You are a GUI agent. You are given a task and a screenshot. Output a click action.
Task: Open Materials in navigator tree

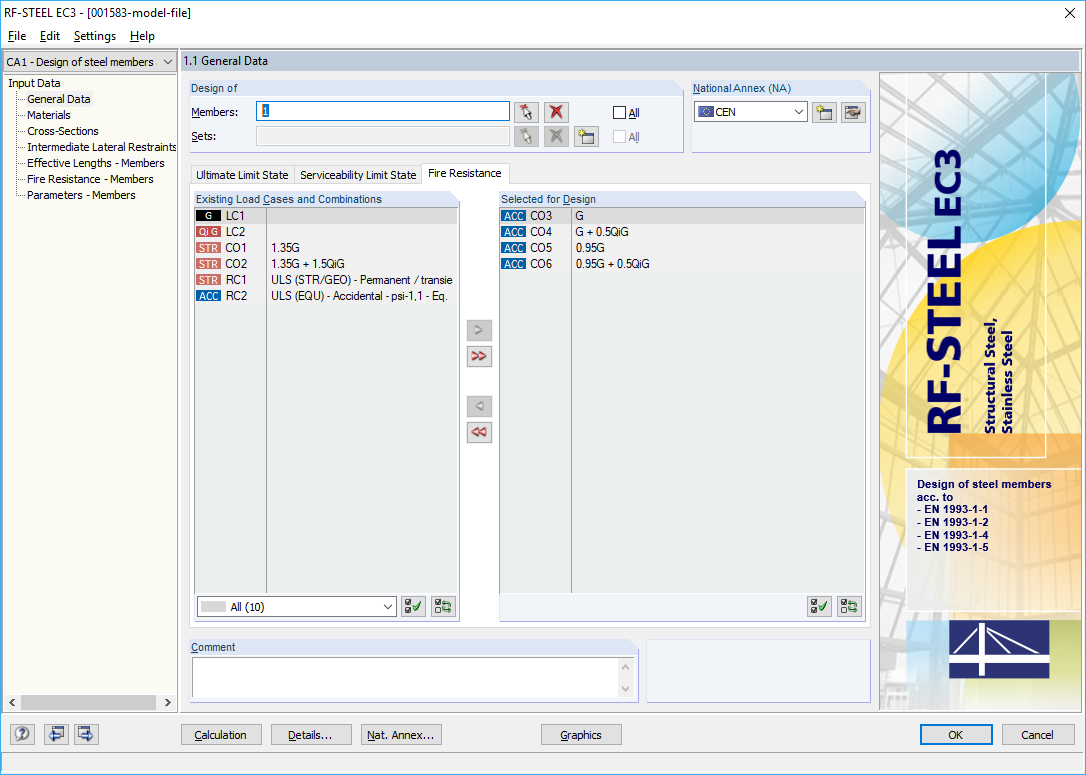[48, 115]
